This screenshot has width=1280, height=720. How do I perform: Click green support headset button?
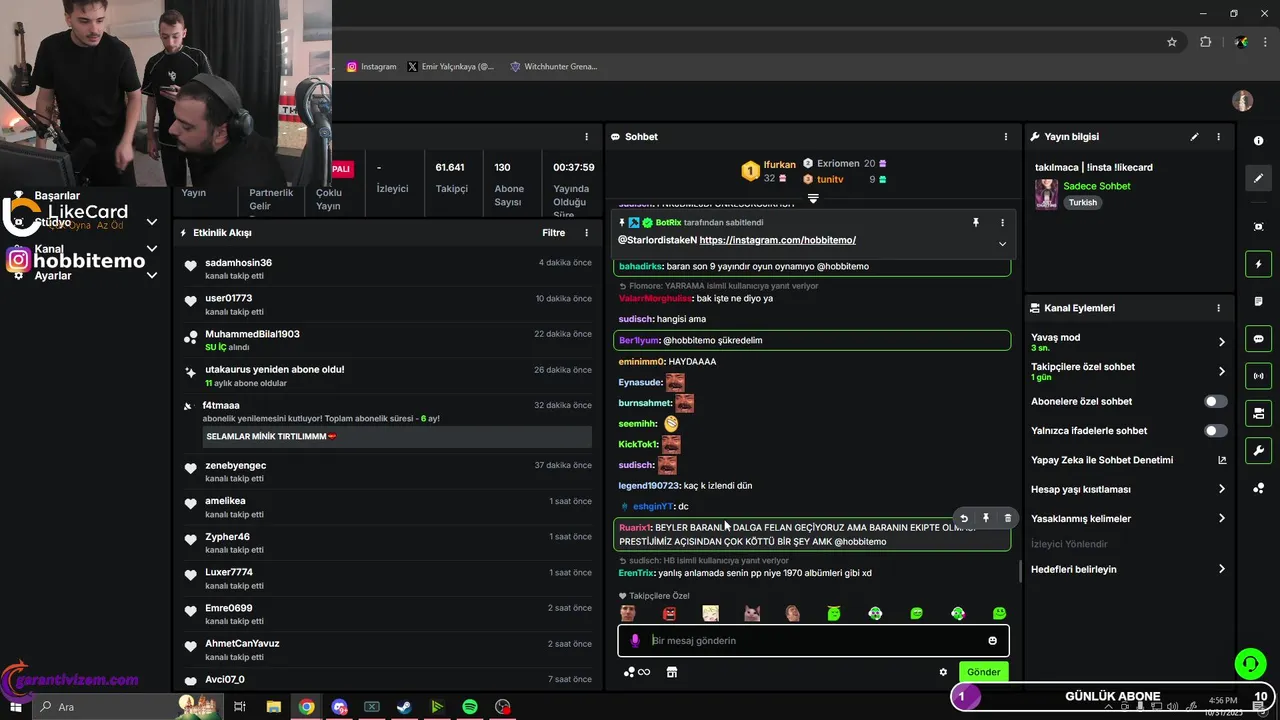tap(1249, 663)
